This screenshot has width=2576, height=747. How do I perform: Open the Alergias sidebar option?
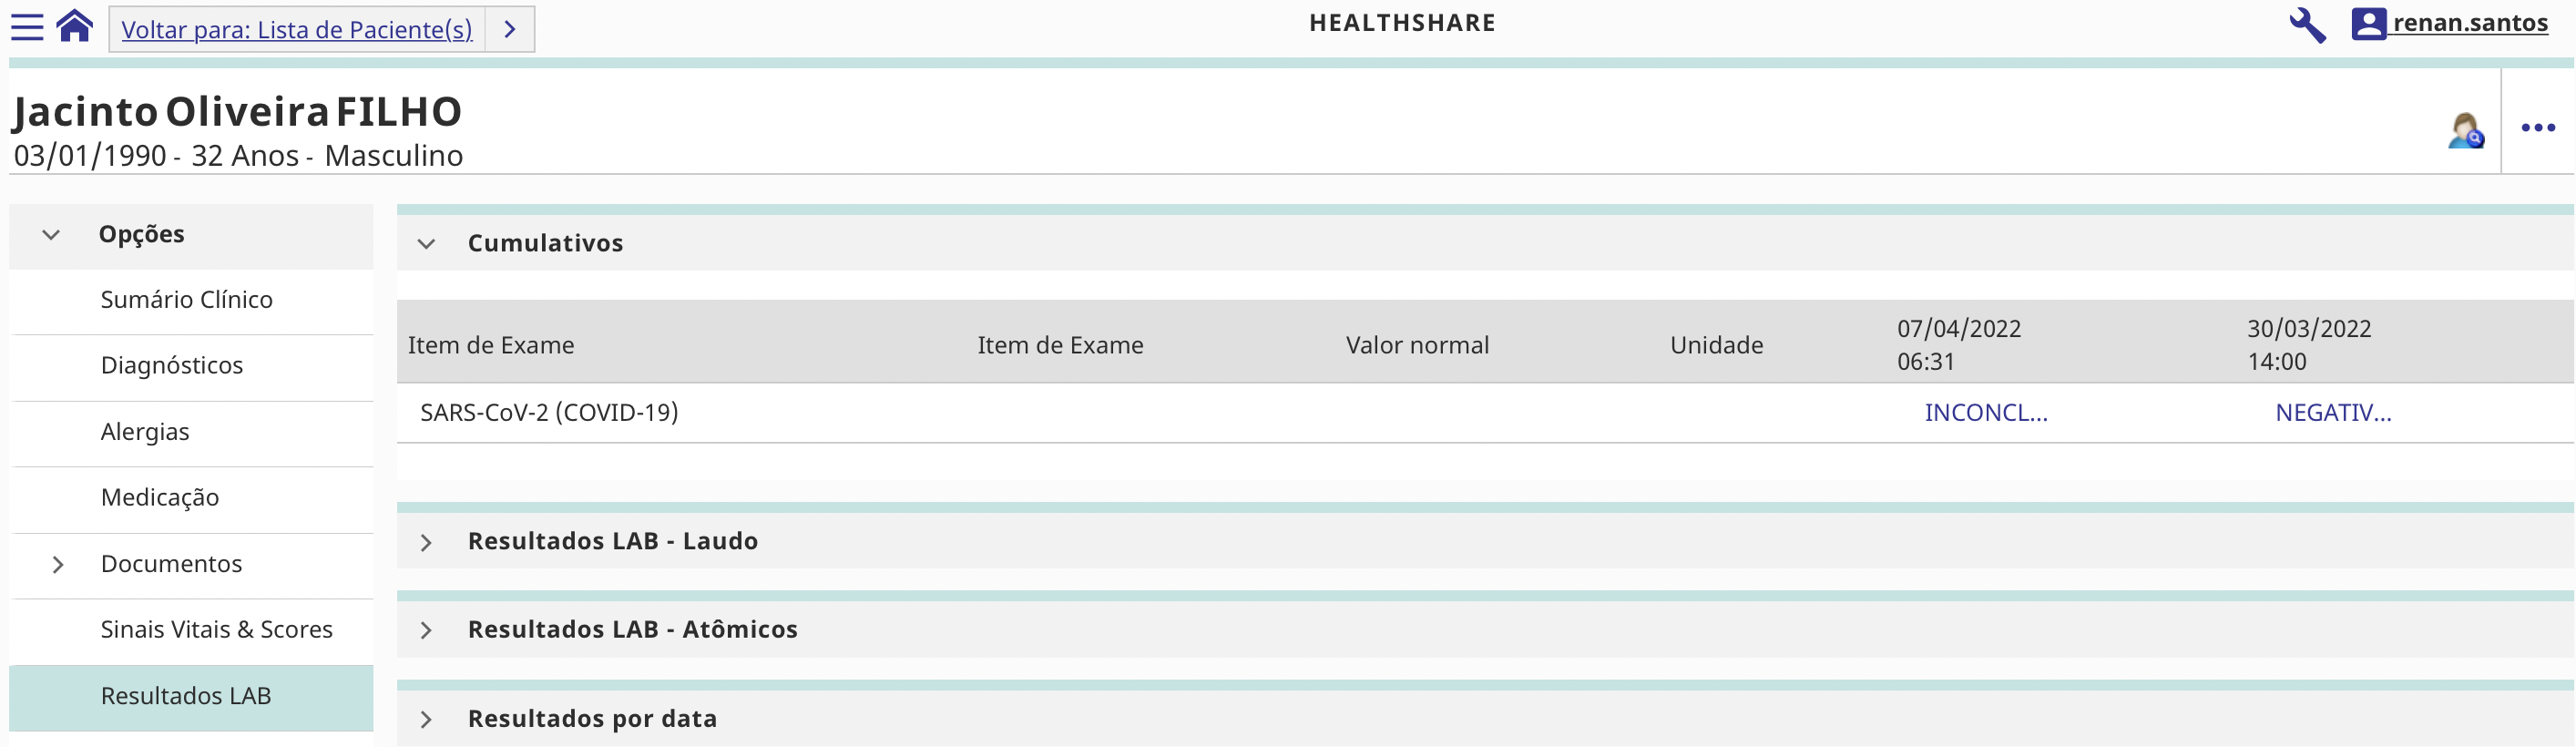[x=145, y=432]
